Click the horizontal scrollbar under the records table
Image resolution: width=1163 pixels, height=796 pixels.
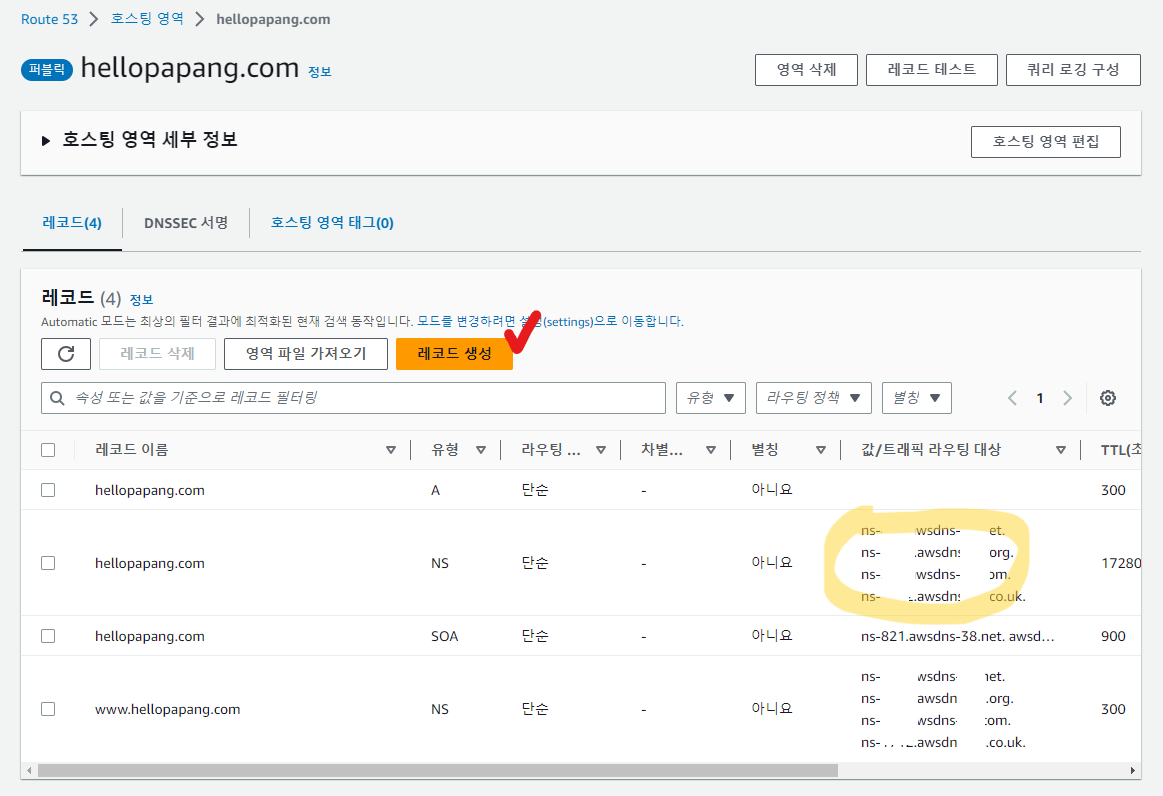point(437,771)
